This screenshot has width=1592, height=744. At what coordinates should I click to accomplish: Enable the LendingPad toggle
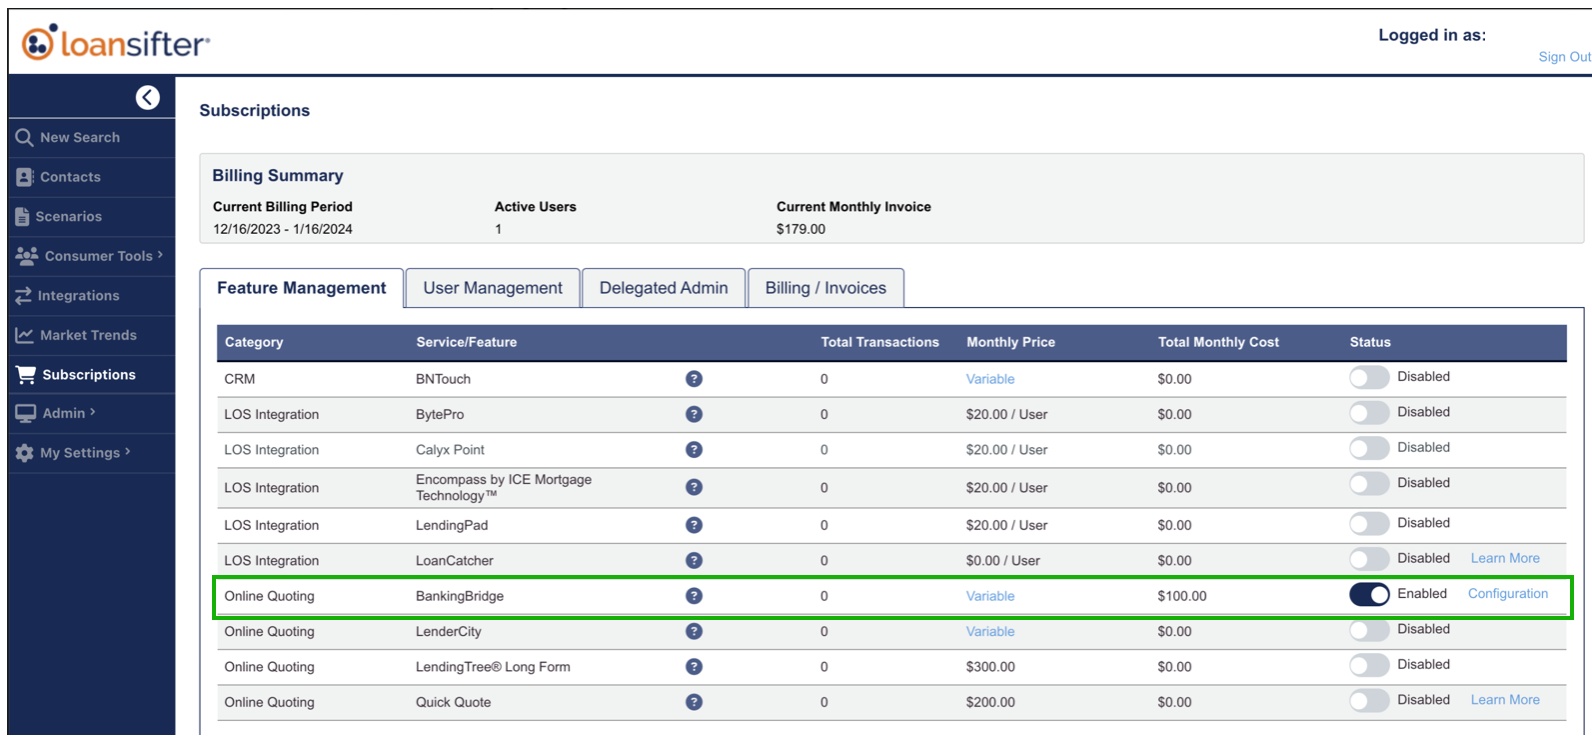click(1369, 523)
